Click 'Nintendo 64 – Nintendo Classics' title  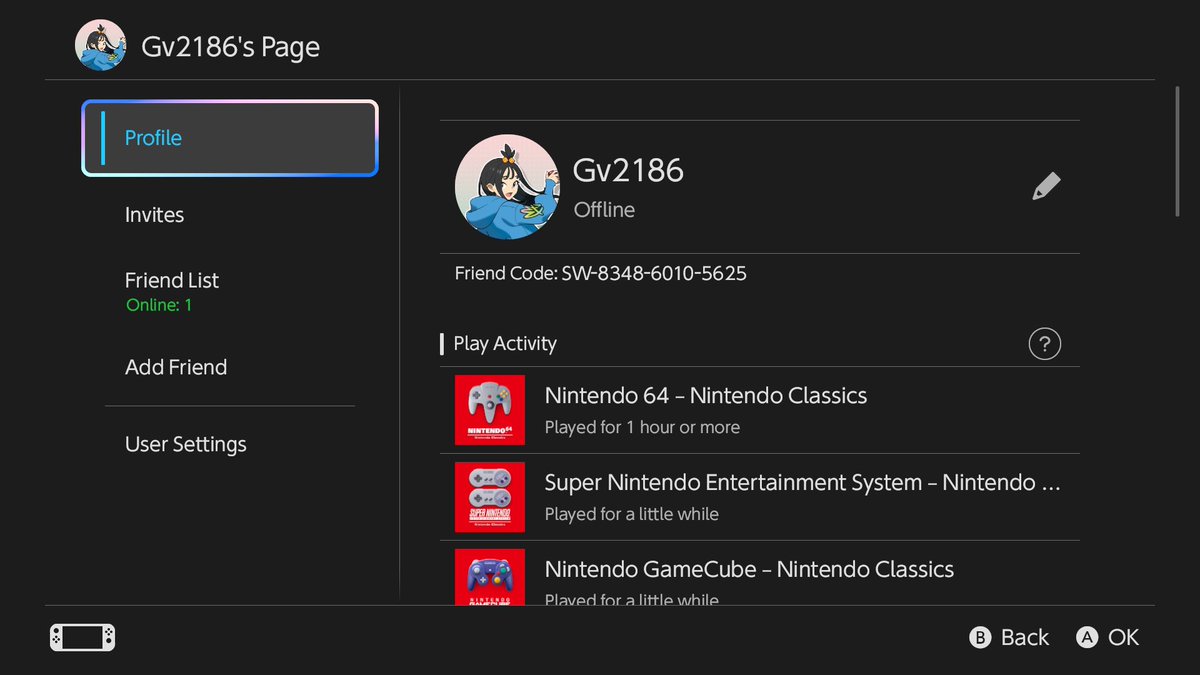706,396
